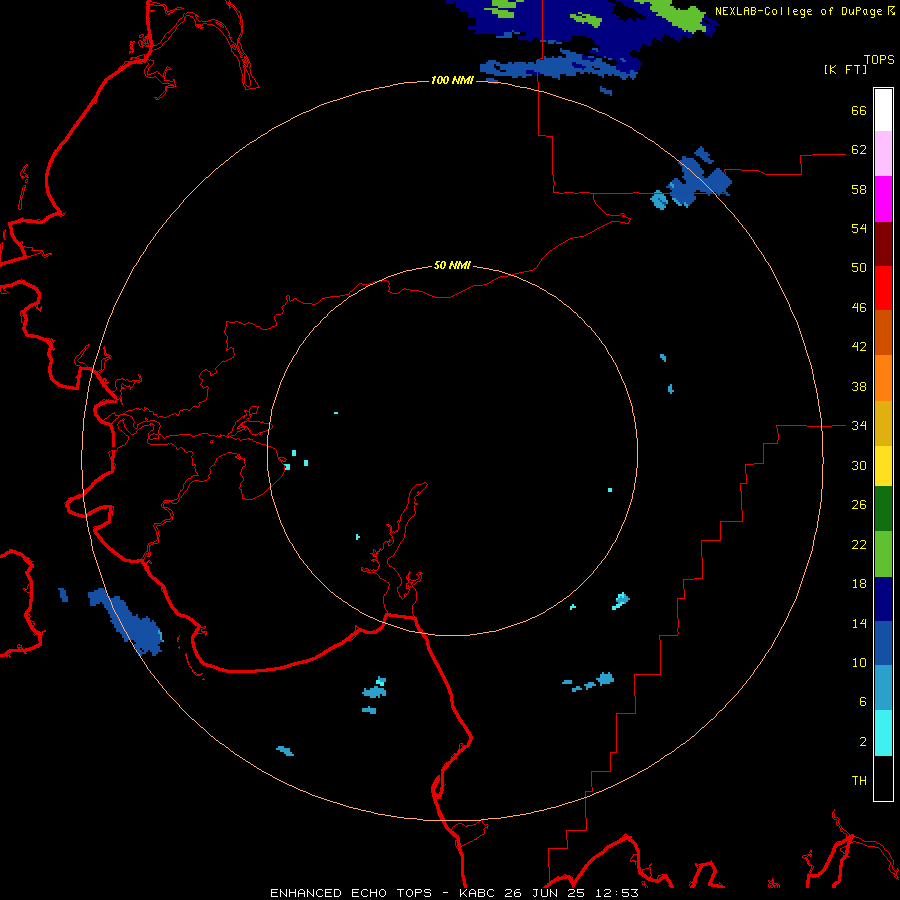Viewport: 900px width, 900px height.
Task: Click the dark orange legend color segment
Action: [x=883, y=333]
